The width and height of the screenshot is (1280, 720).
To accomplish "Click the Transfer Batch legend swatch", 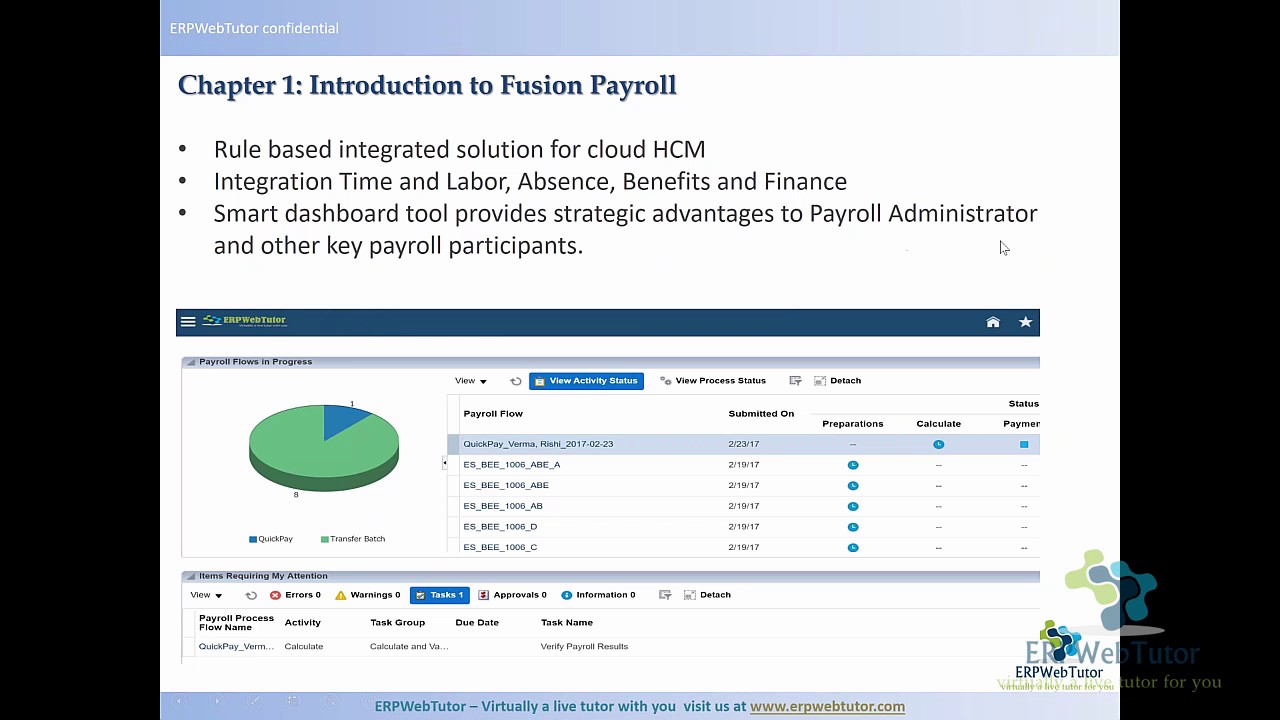I will coord(325,539).
